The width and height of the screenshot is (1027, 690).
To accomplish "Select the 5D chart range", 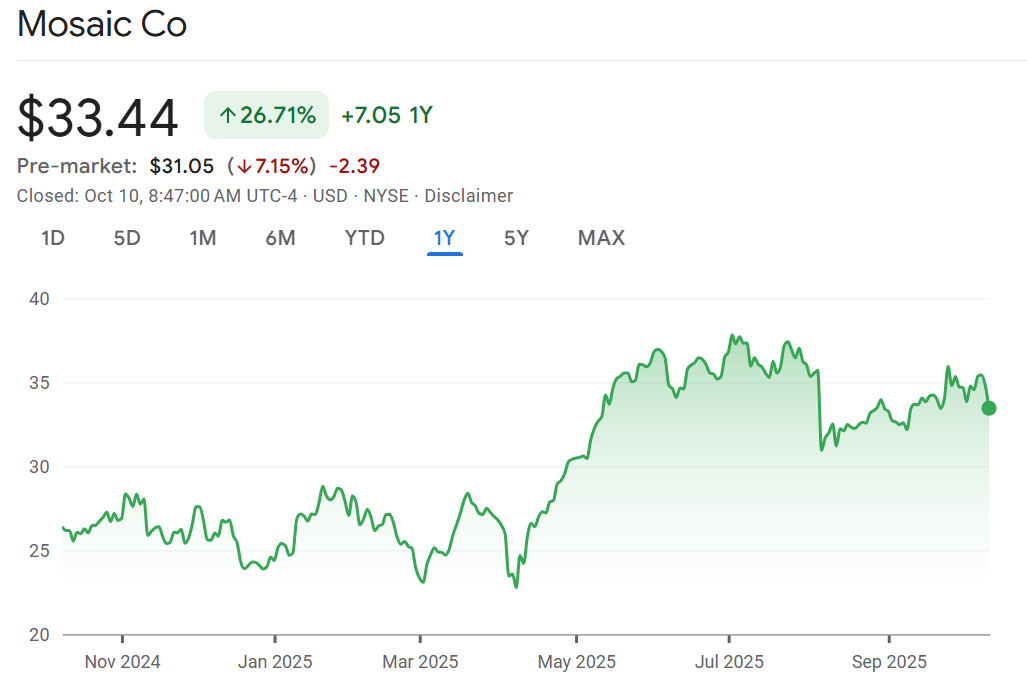I will [x=127, y=238].
